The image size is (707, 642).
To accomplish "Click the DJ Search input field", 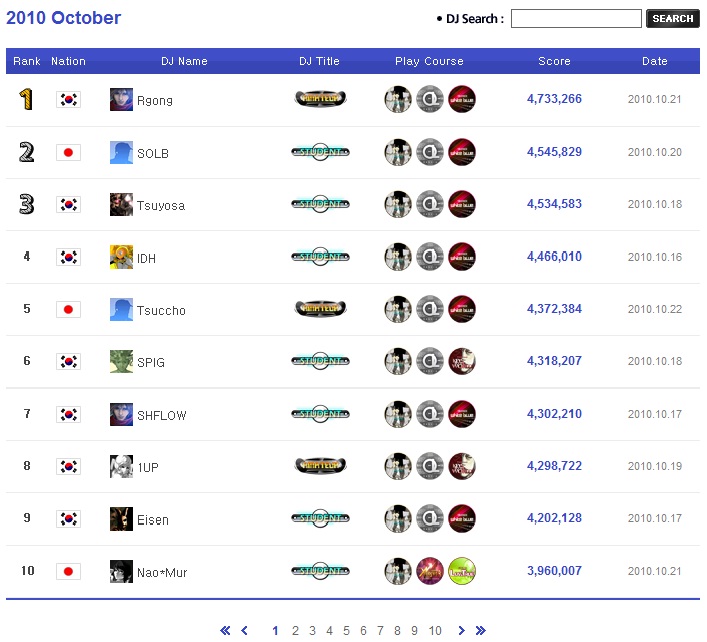I will pos(576,19).
